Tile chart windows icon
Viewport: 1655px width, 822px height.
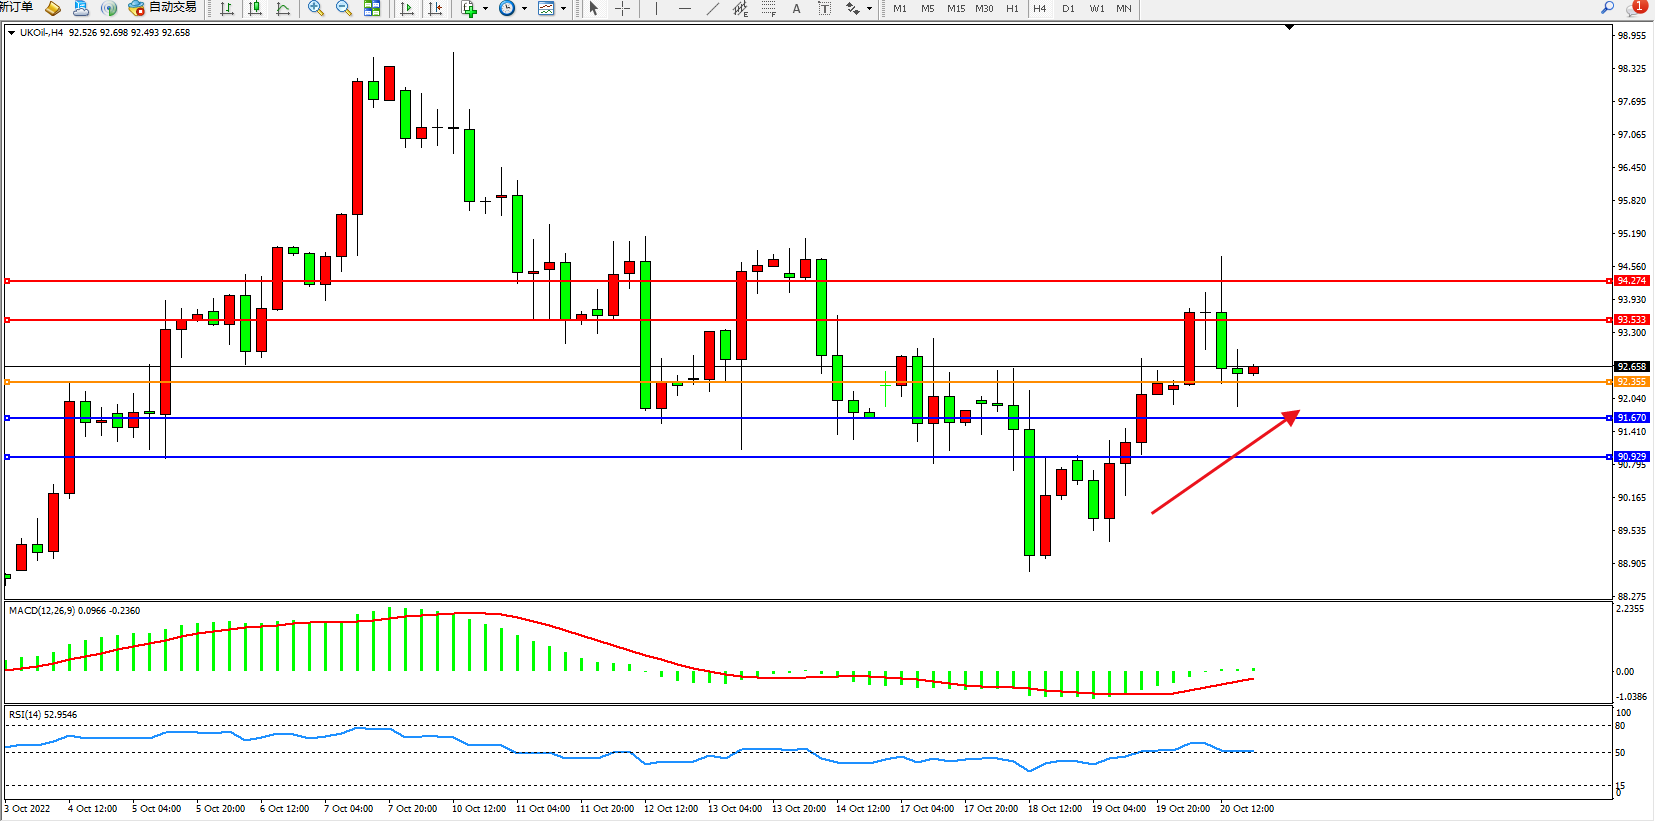pyautogui.click(x=372, y=8)
